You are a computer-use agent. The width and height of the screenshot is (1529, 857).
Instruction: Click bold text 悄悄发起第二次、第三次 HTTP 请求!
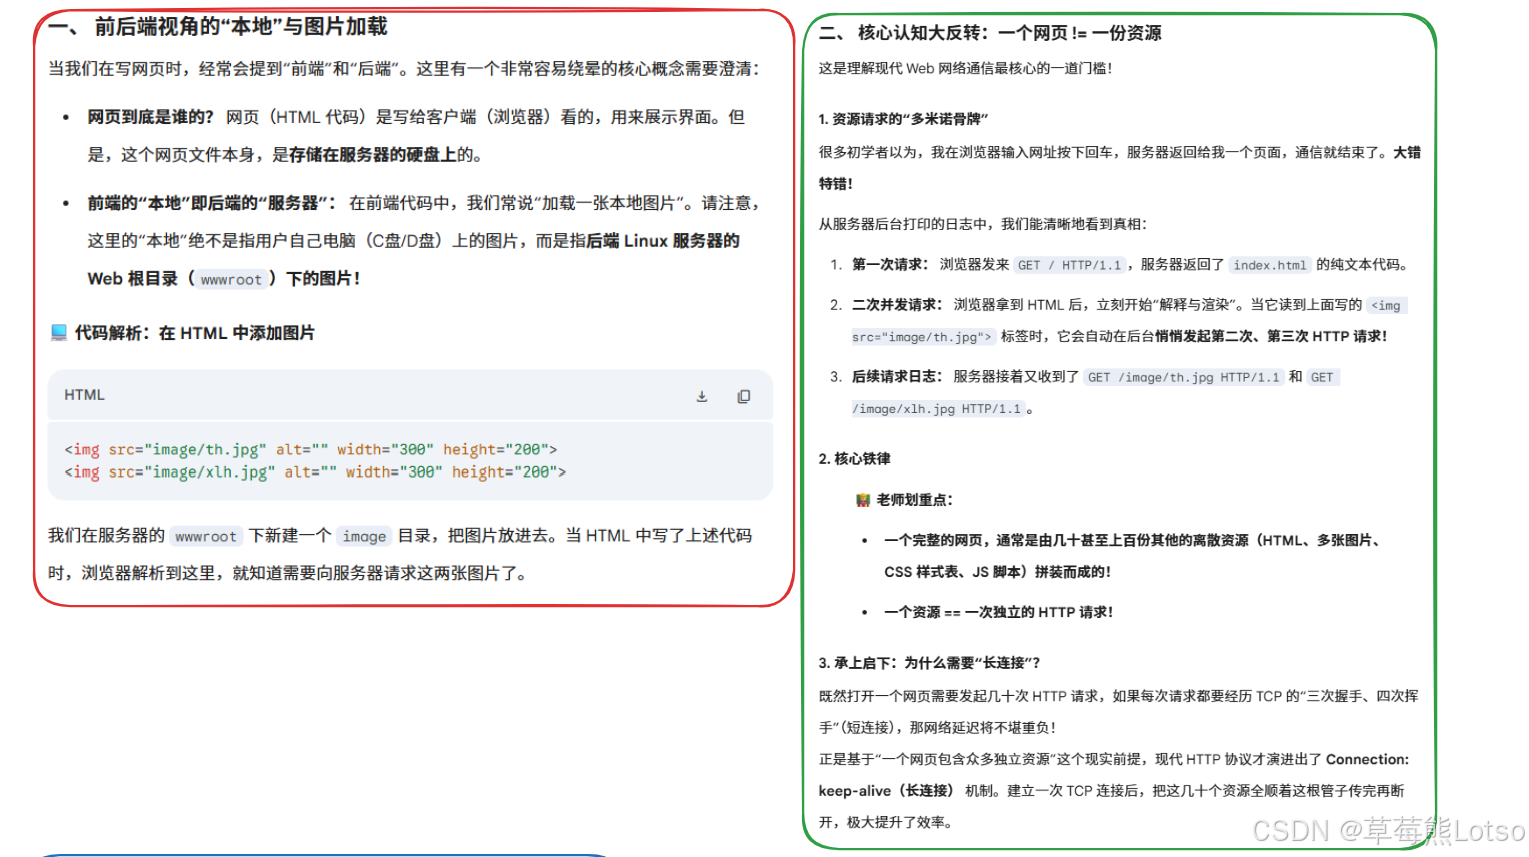(1271, 337)
